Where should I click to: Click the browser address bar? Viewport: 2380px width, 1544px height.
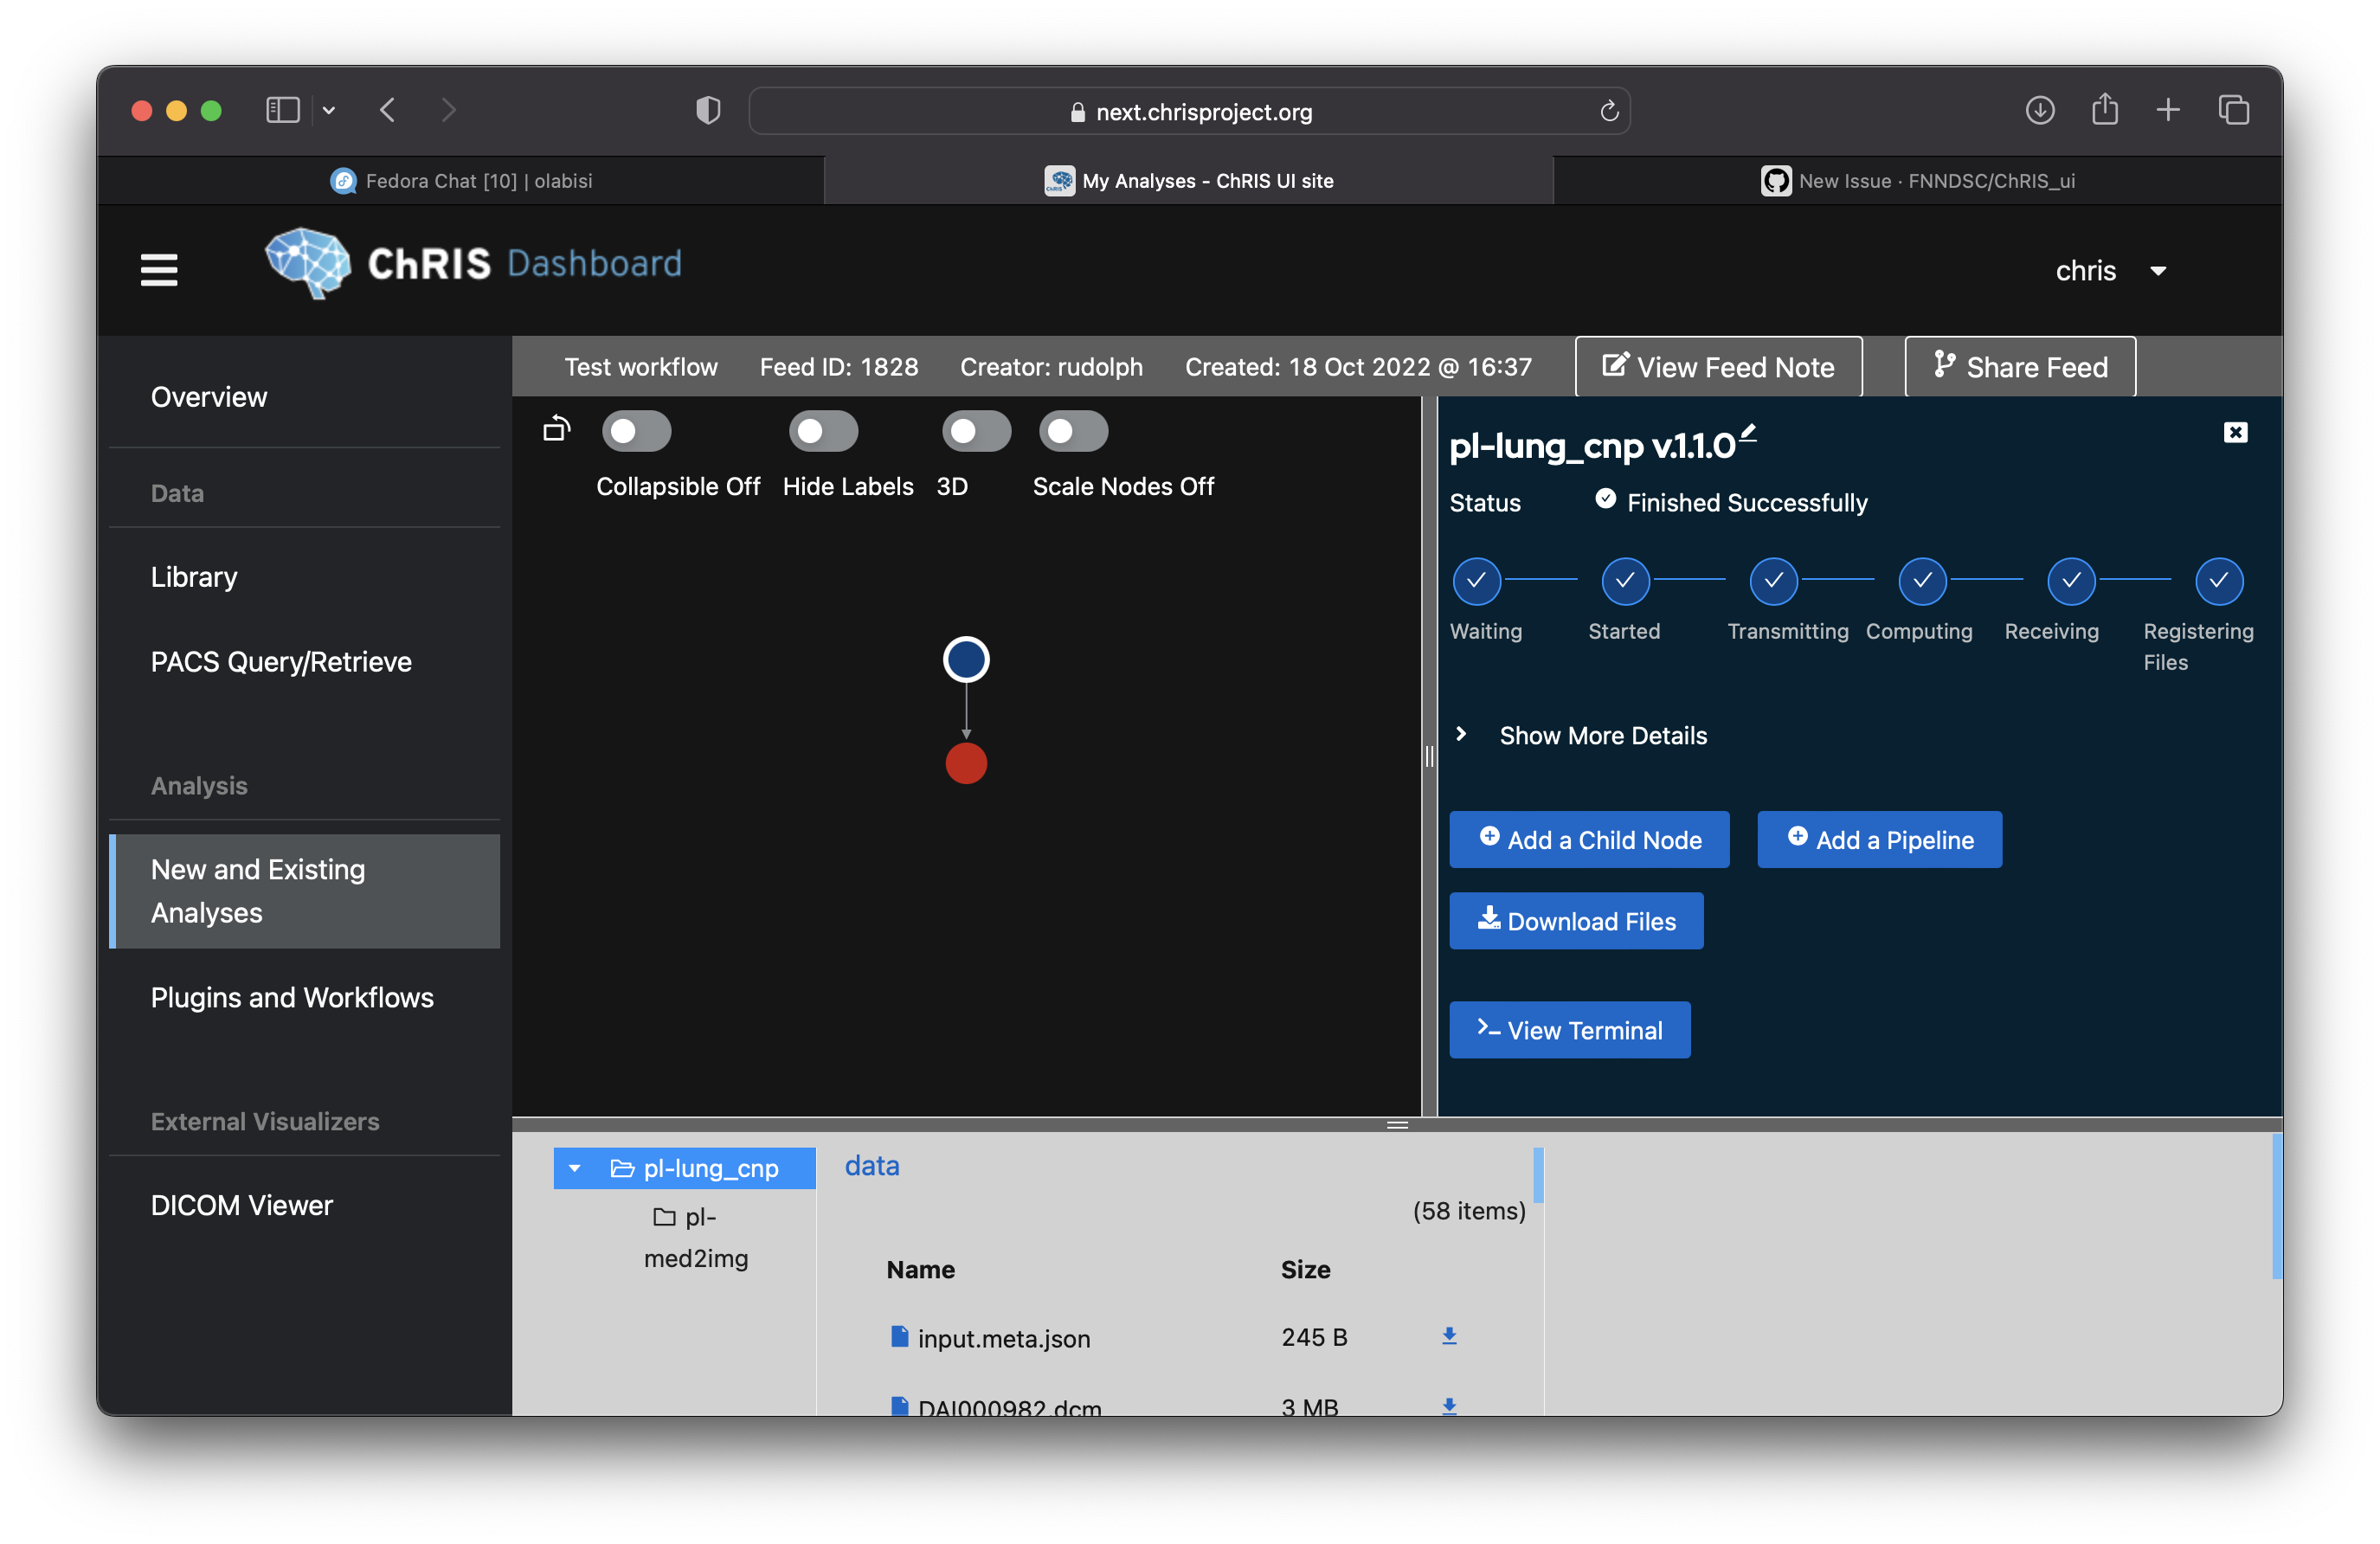pyautogui.click(x=1189, y=111)
